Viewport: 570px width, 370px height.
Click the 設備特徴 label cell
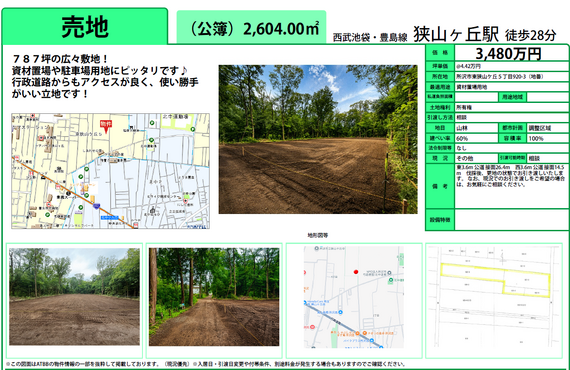coord(440,220)
